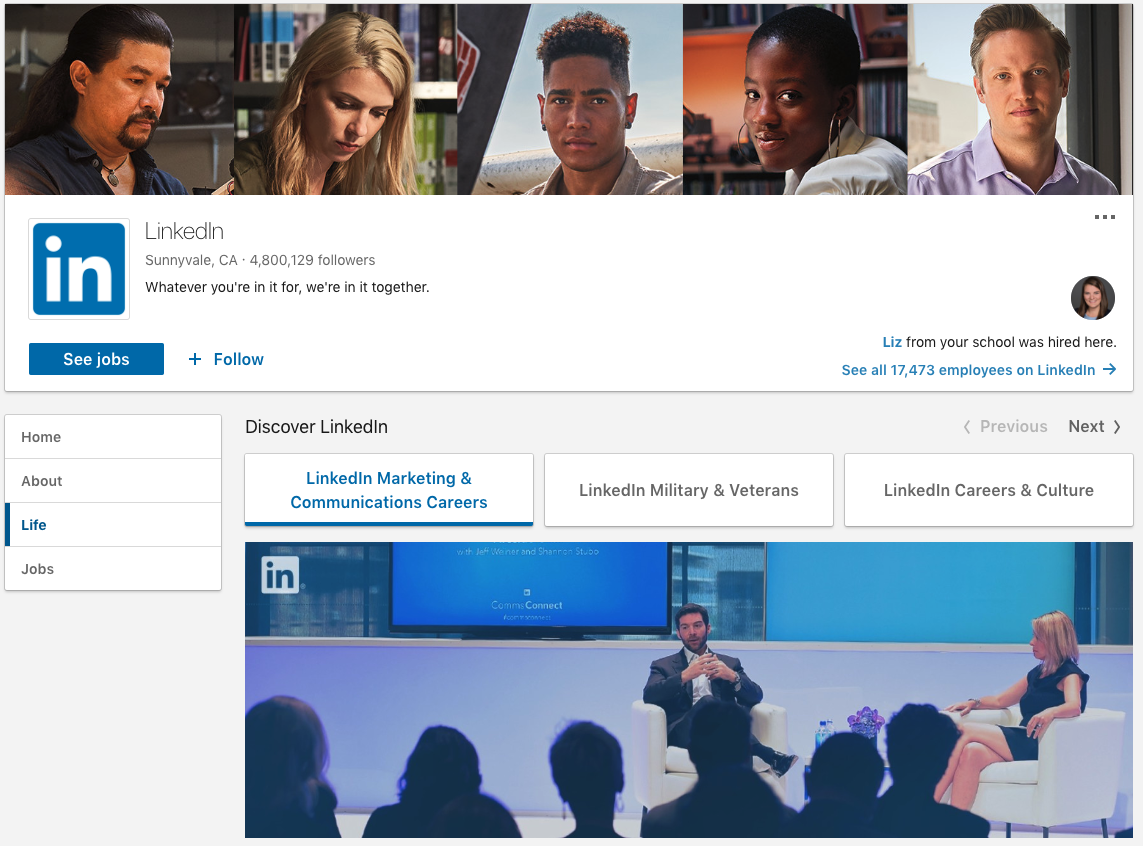Click the '4,800,129 followers' text
The image size is (1143, 846).
(x=312, y=260)
